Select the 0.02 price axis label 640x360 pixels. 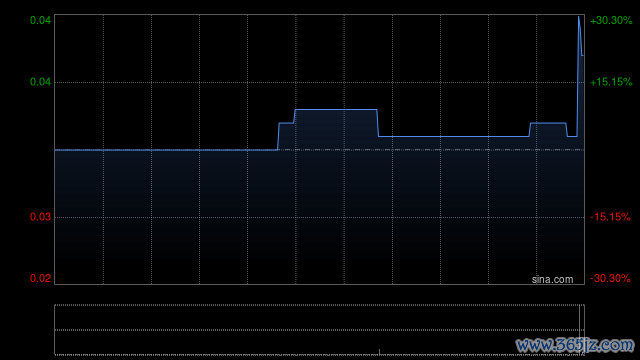point(40,278)
